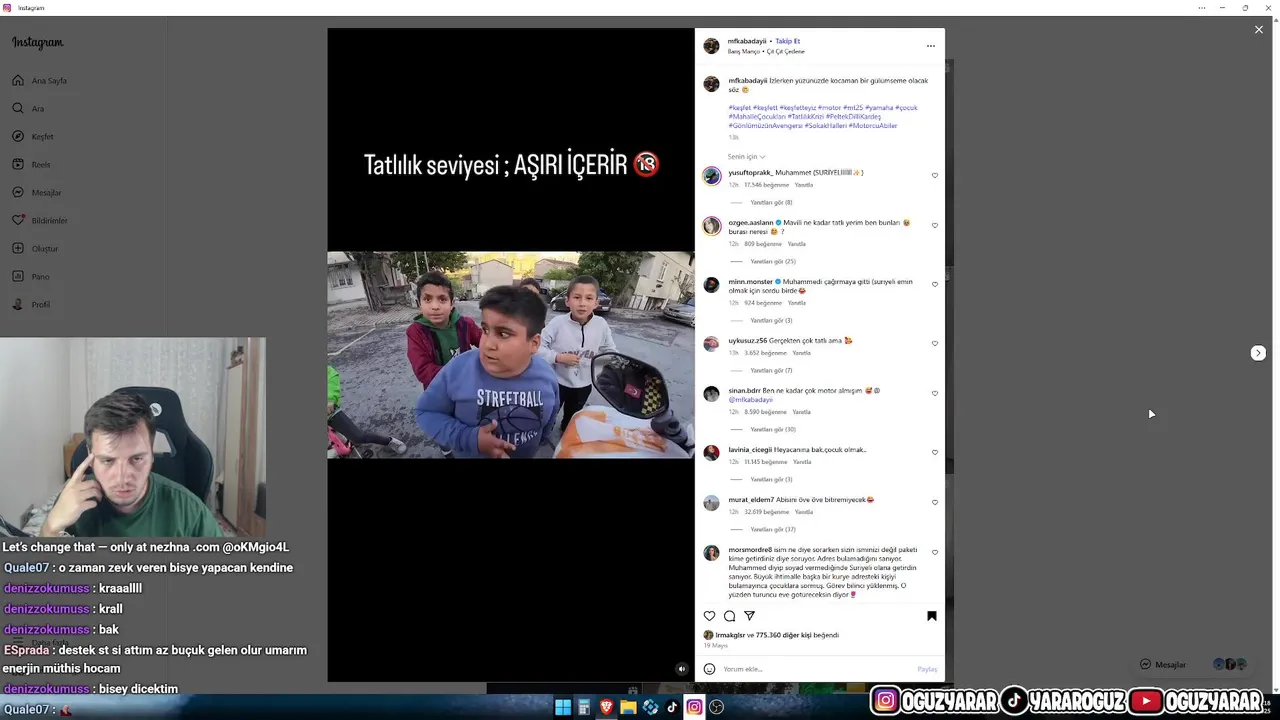View 32.619 beğenme likes list
This screenshot has height=720, width=1280.
(766, 512)
